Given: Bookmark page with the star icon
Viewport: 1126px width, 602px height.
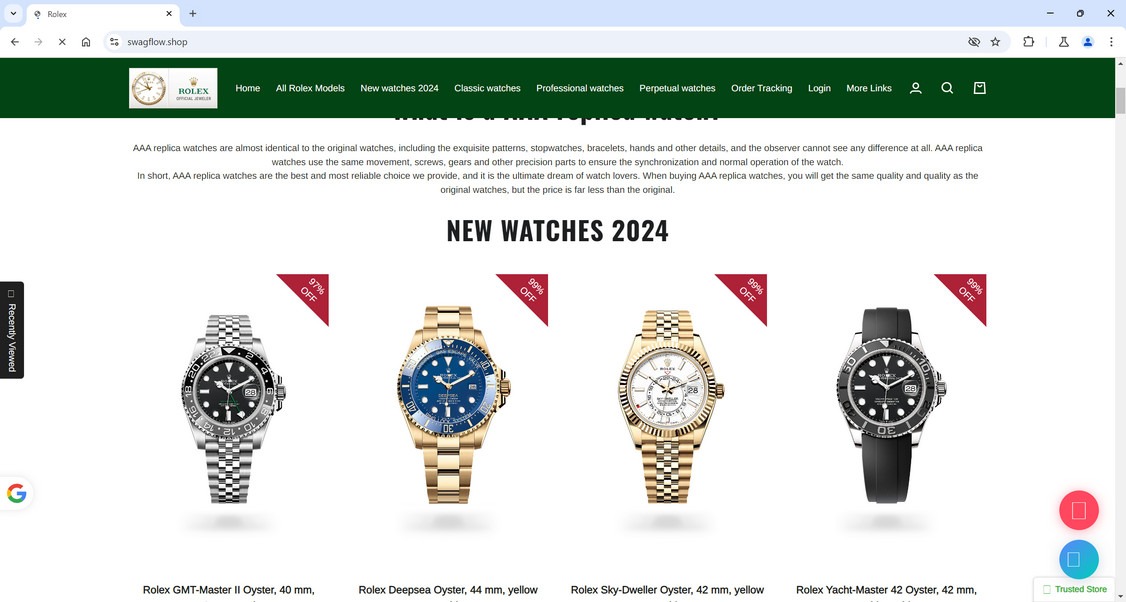Looking at the screenshot, I should tap(995, 42).
